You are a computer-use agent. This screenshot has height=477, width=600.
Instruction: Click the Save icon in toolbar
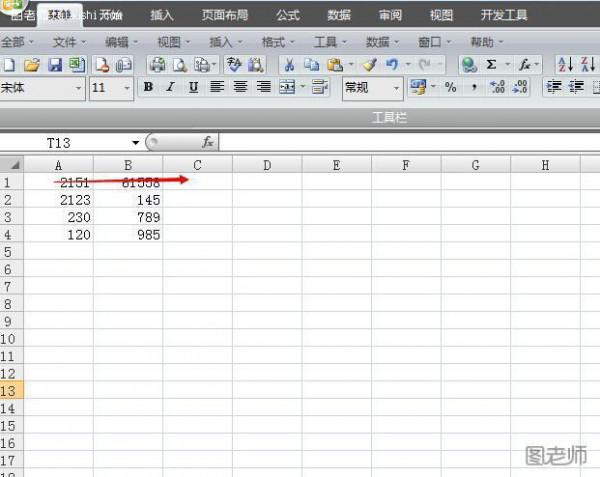tap(55, 65)
